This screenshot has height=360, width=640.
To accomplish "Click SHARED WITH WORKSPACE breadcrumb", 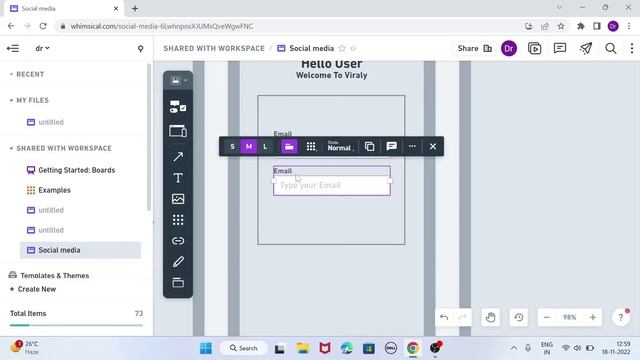I will click(214, 49).
